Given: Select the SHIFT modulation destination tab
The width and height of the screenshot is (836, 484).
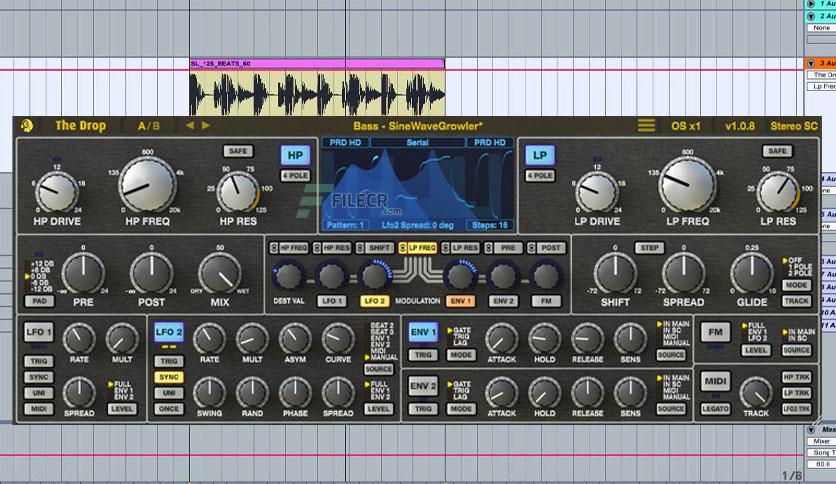Looking at the screenshot, I should click(x=374, y=248).
